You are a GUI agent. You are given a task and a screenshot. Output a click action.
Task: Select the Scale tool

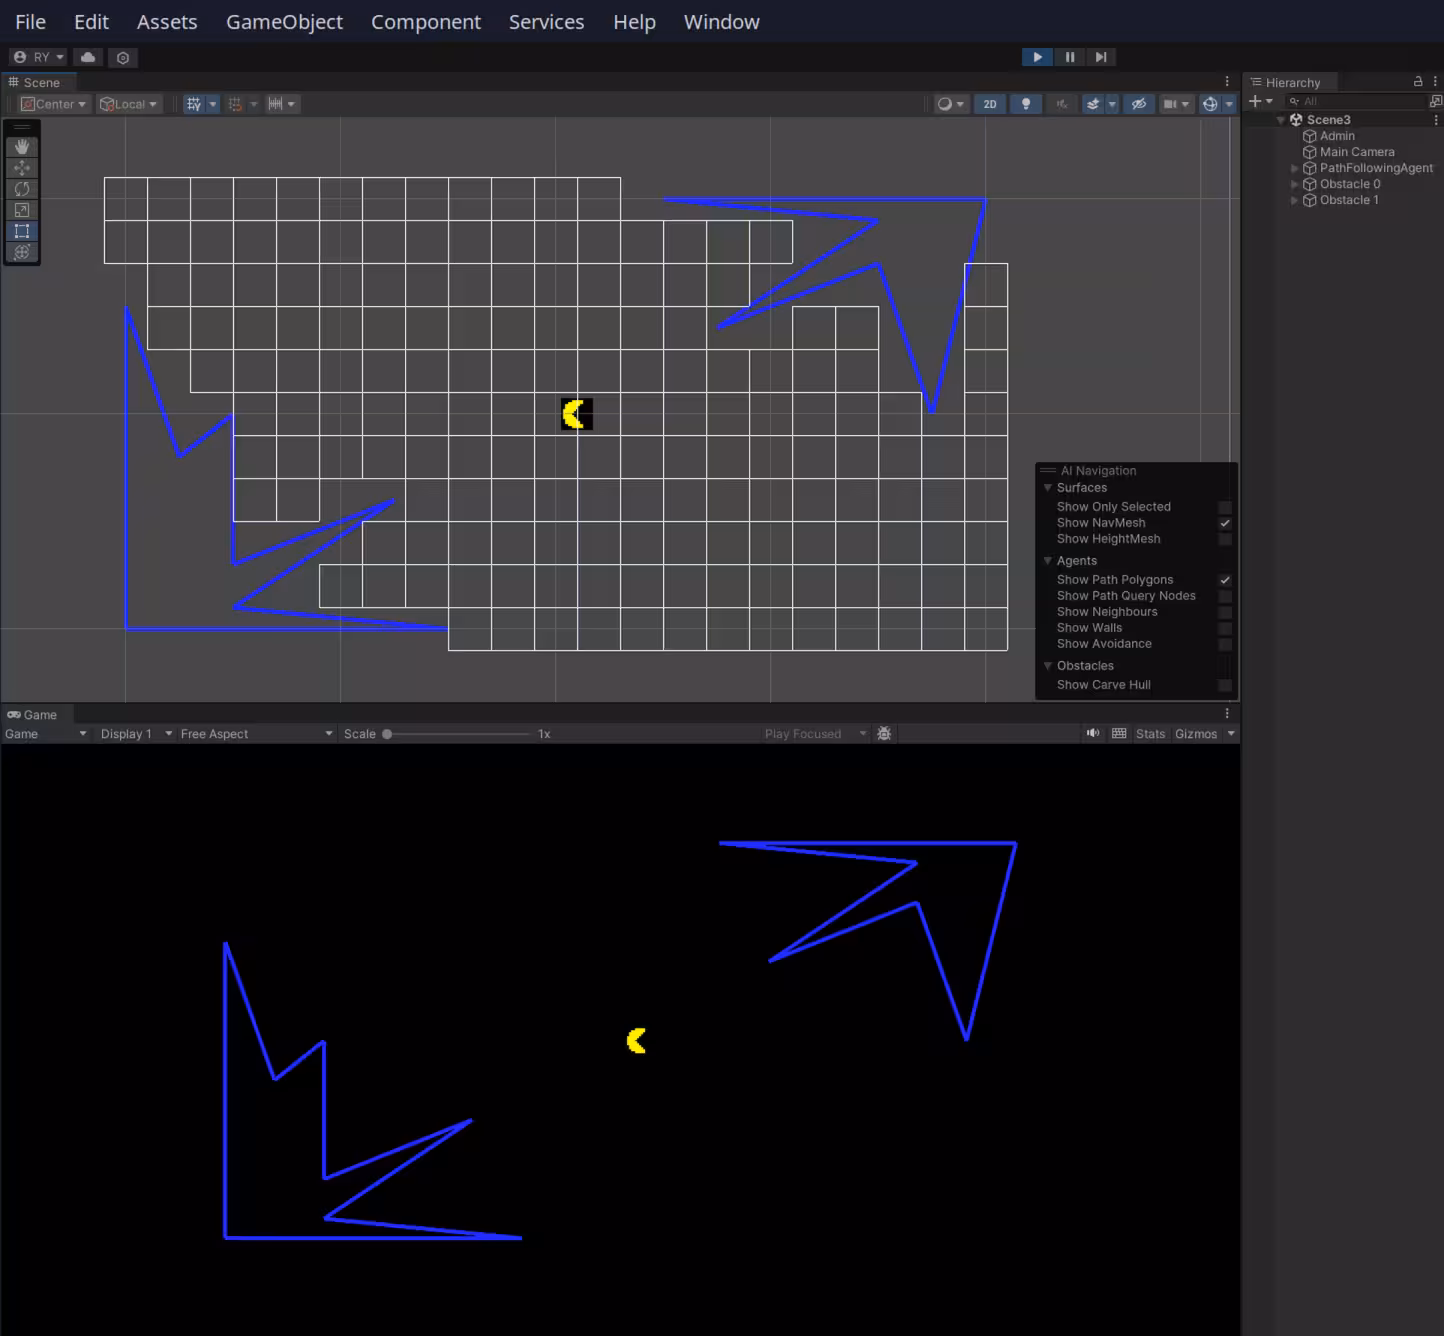[22, 210]
